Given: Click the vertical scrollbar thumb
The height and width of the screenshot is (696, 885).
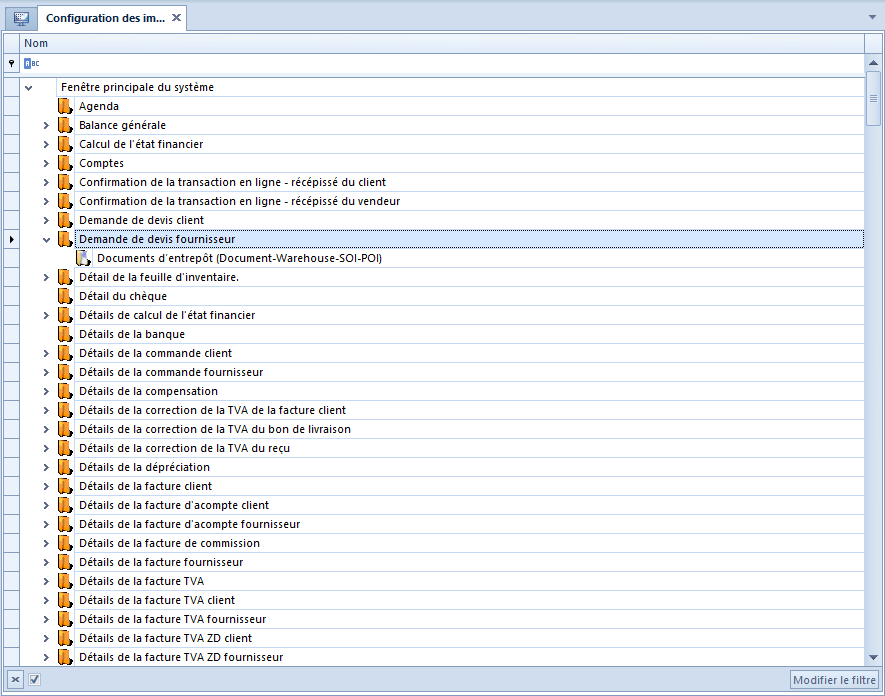Looking at the screenshot, I should coord(873,99).
